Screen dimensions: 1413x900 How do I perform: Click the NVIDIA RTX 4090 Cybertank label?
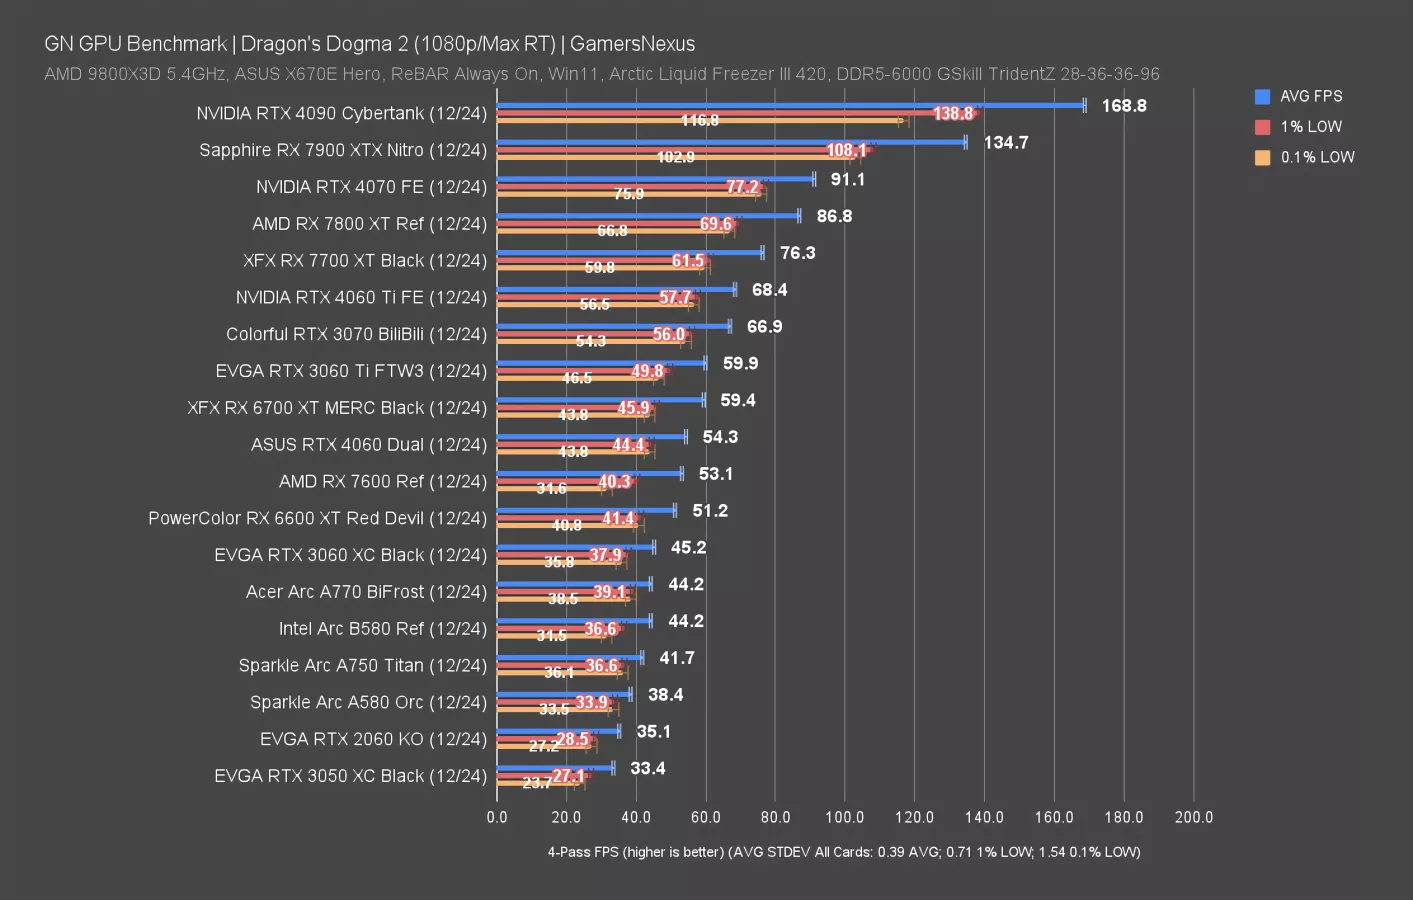[x=341, y=113]
